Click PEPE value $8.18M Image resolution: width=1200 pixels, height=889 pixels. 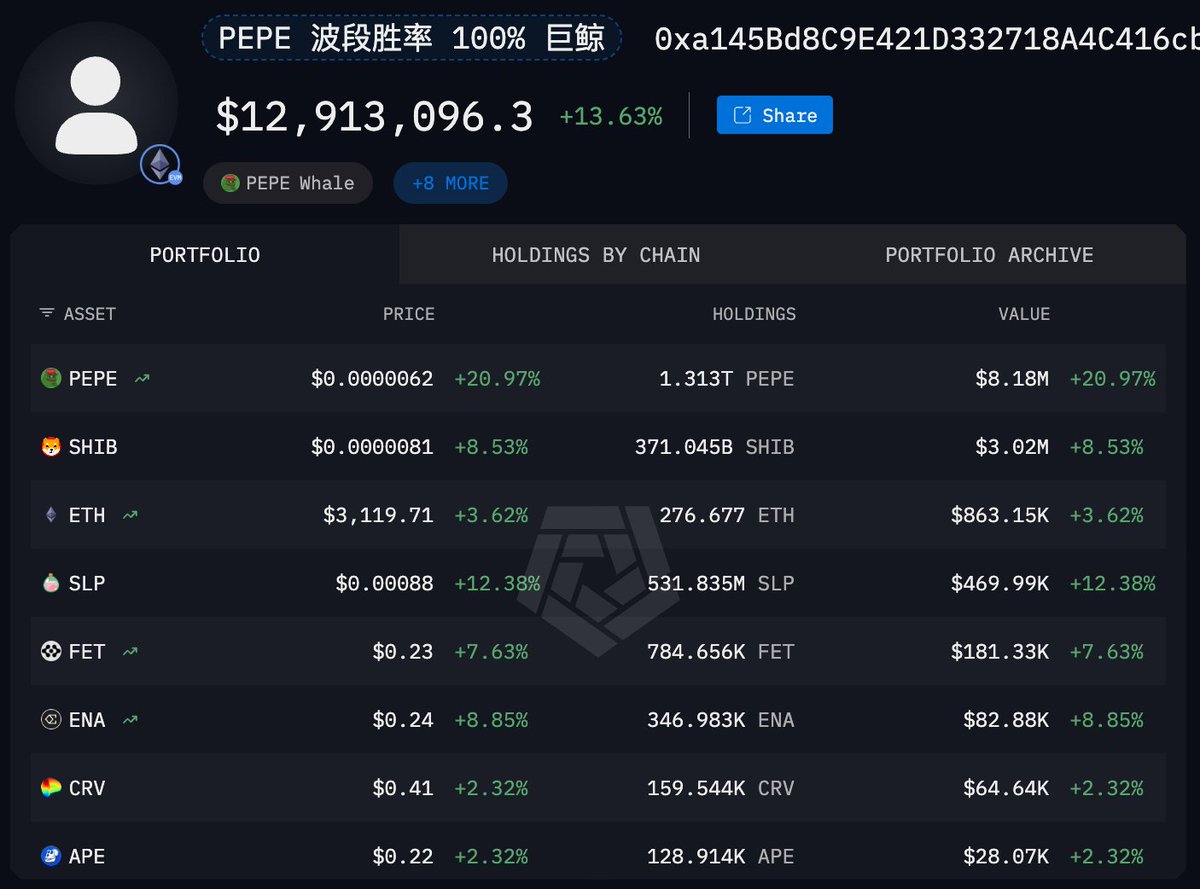(x=1012, y=379)
